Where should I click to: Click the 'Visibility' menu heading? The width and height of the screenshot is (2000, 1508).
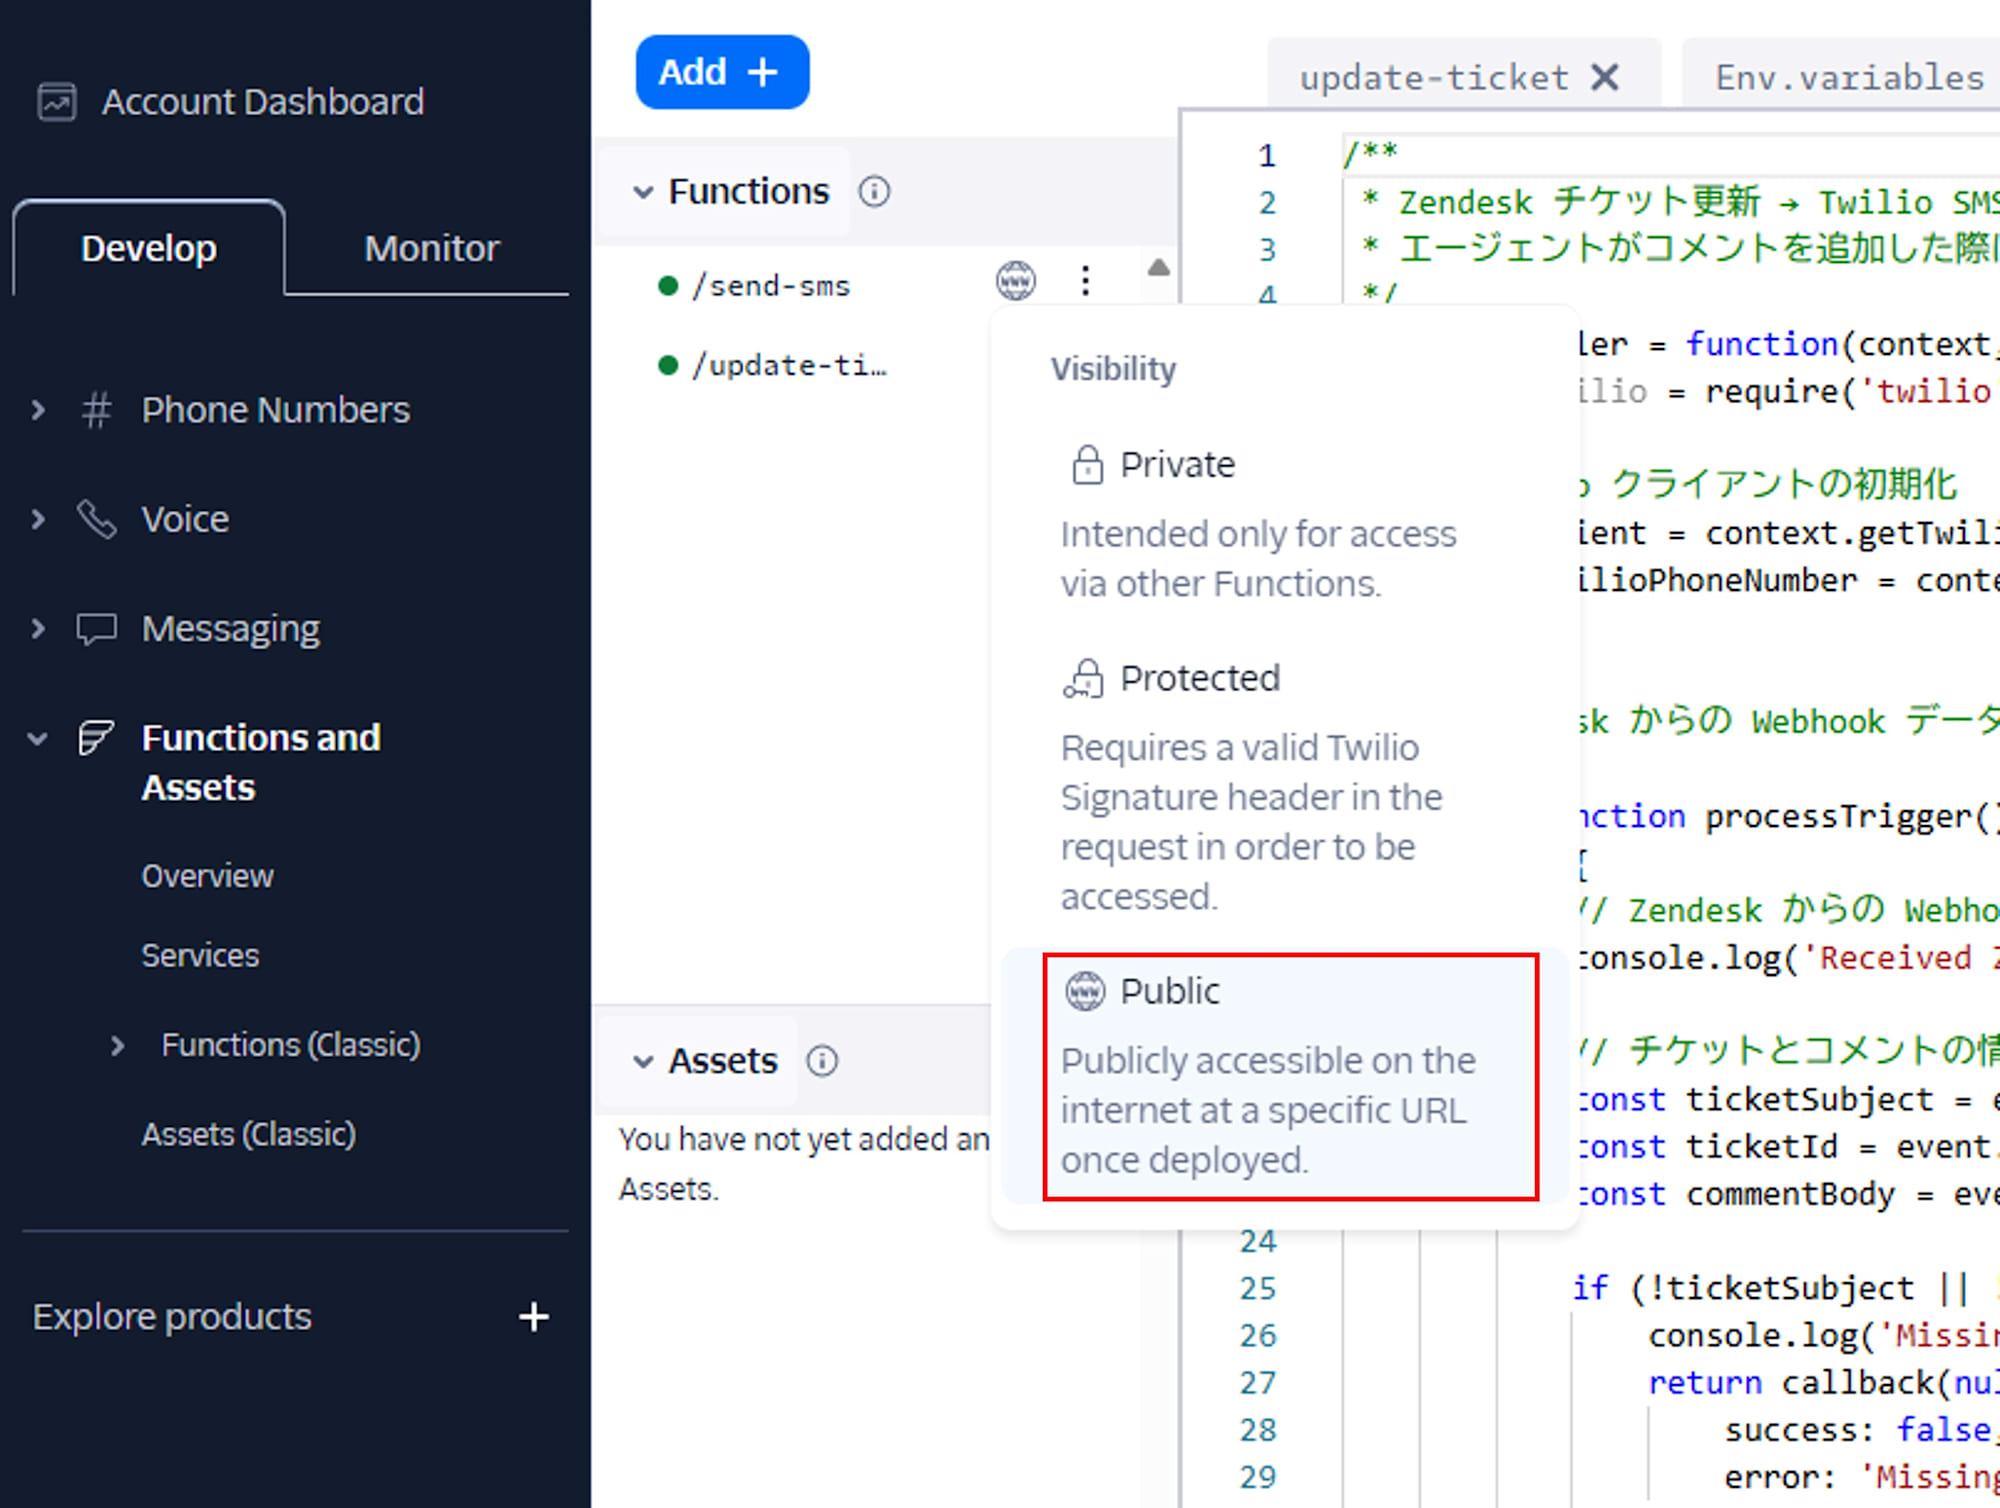point(1113,369)
